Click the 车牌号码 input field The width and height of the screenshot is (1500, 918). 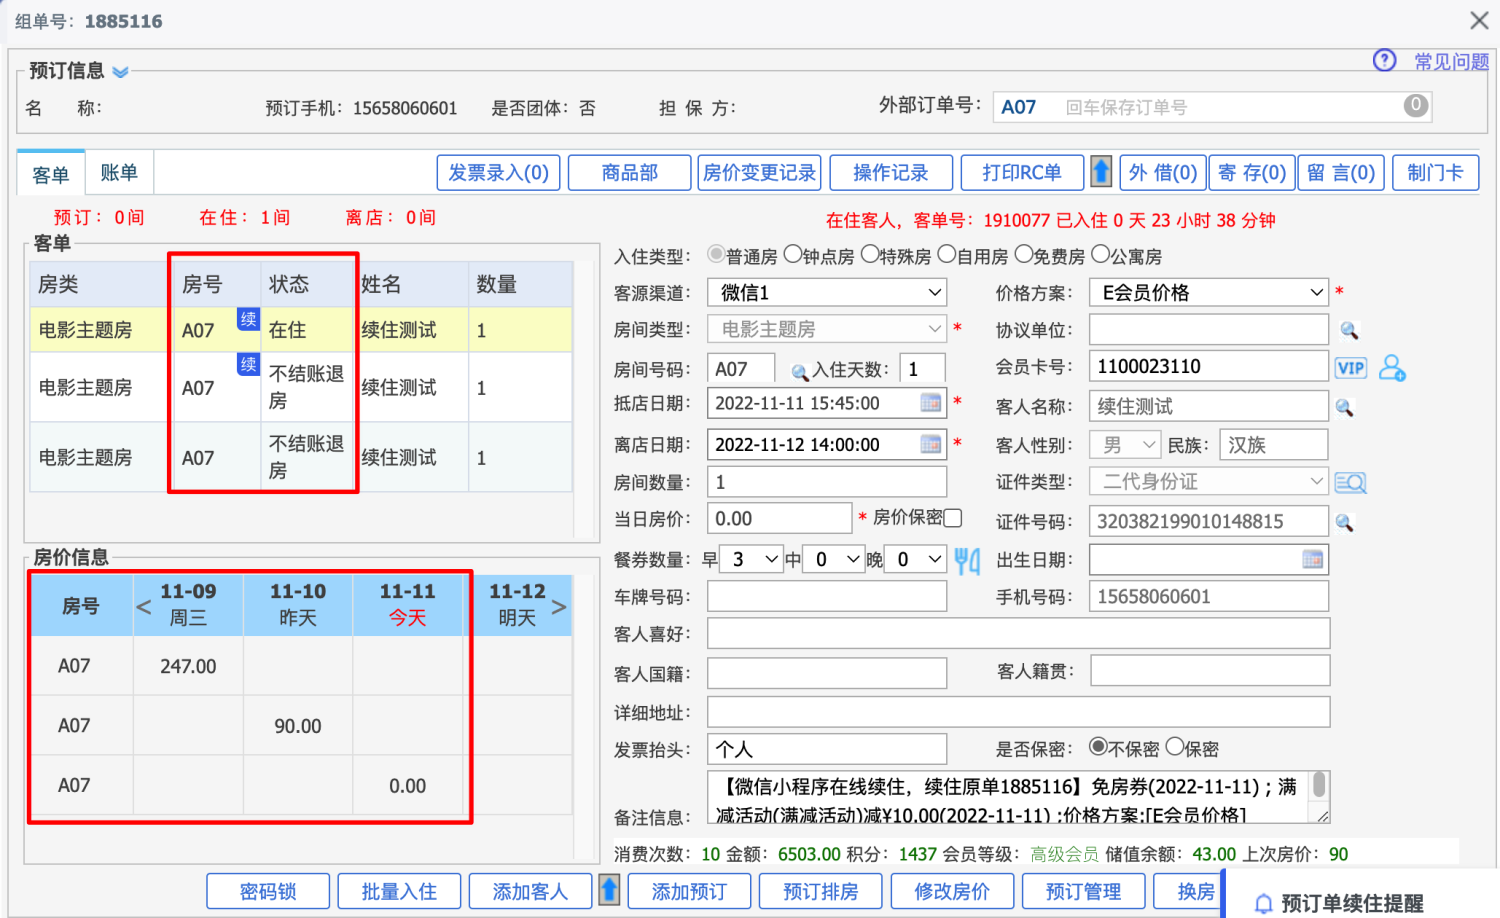827,596
